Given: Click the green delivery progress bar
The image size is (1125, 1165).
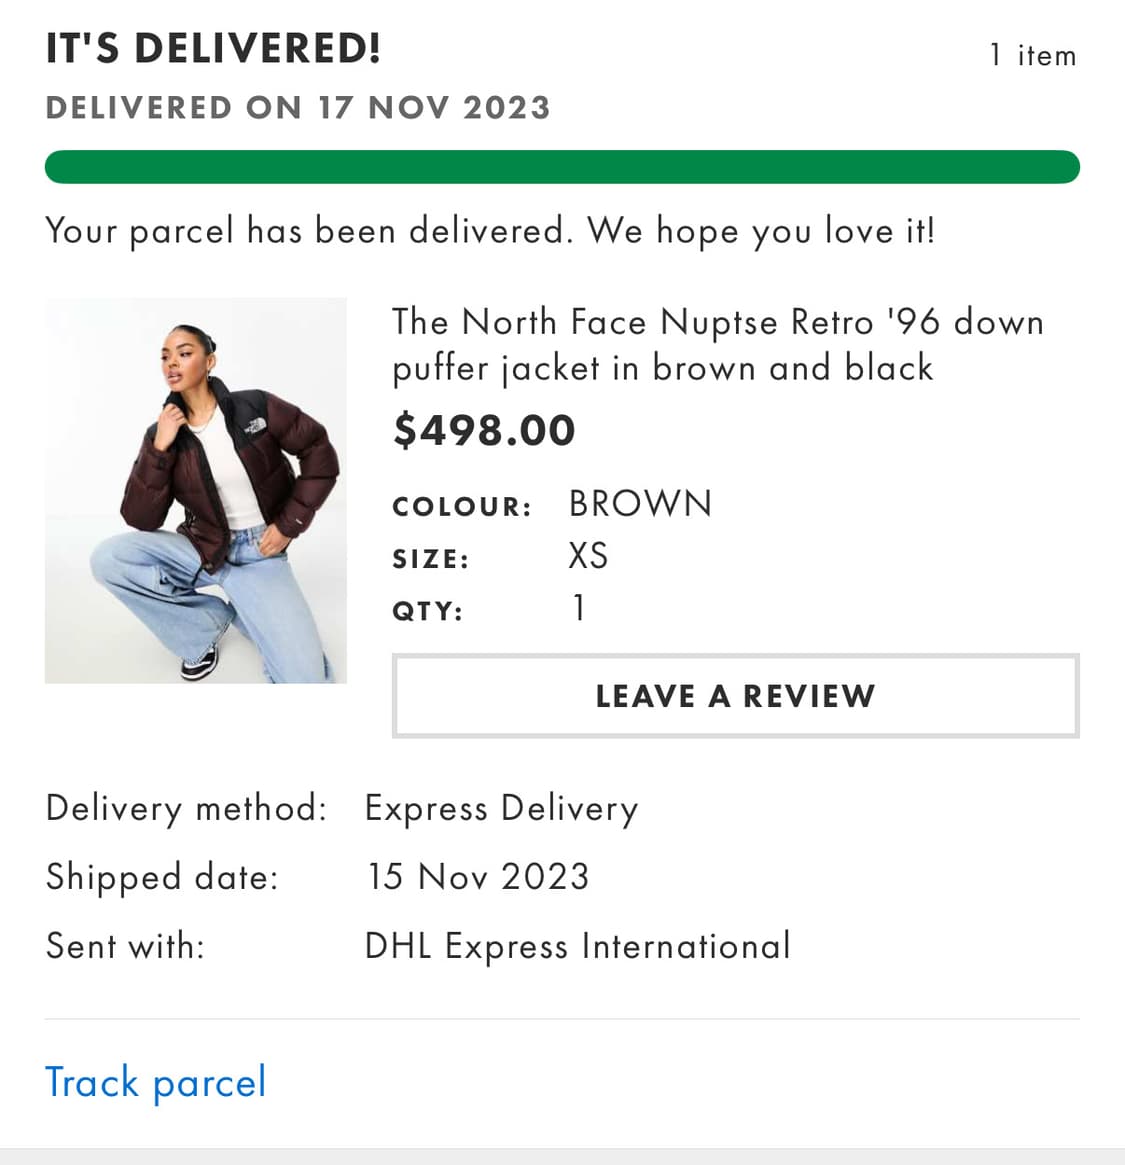Looking at the screenshot, I should click(562, 167).
